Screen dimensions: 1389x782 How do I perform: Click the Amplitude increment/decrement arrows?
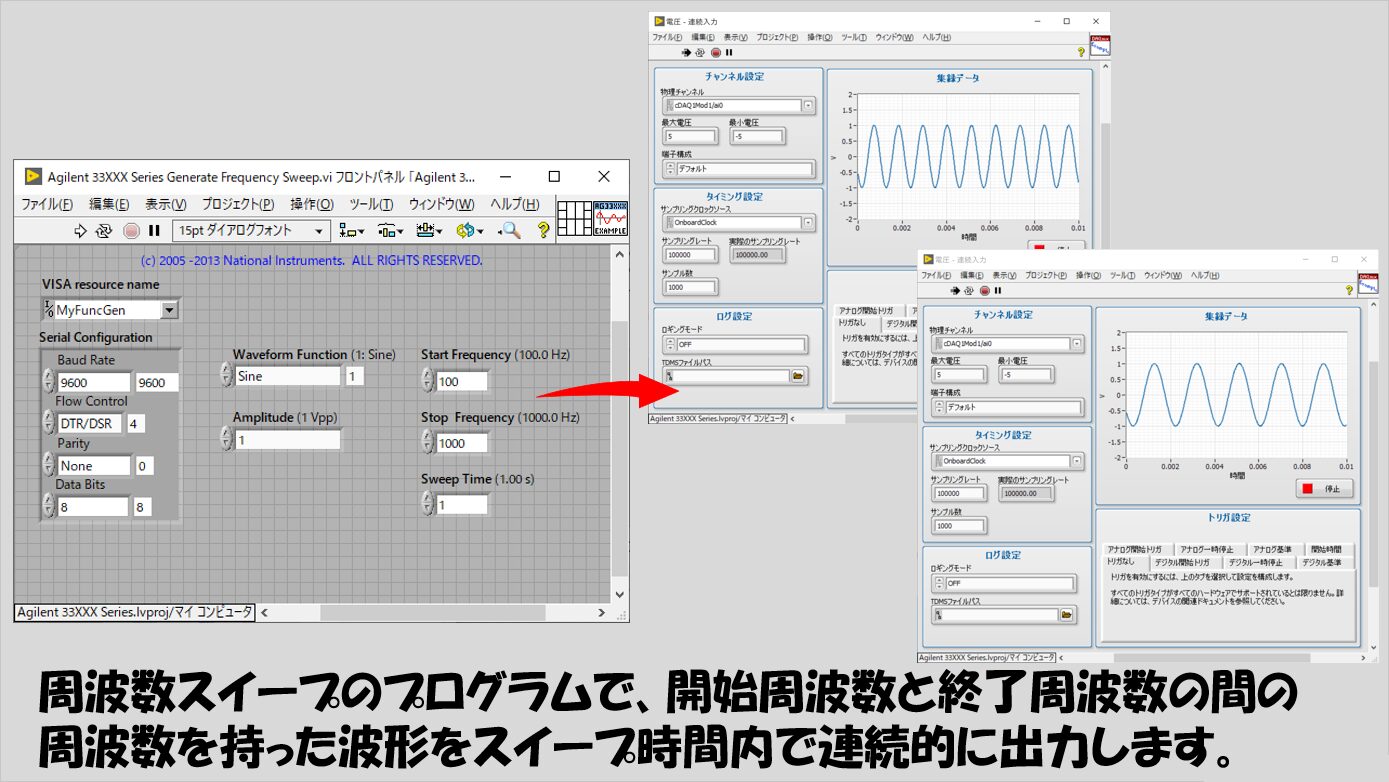[226, 439]
